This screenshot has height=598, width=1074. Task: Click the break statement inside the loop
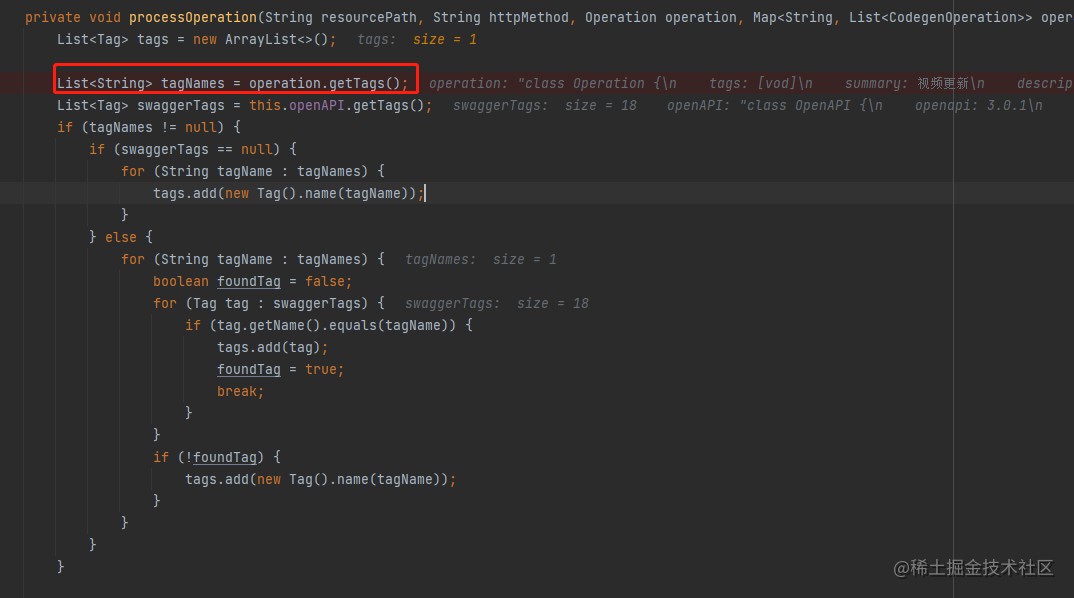(x=240, y=391)
